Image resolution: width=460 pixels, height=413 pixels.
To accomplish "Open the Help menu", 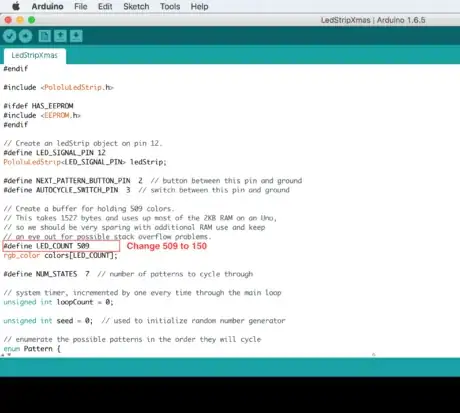I will click(199, 6).
